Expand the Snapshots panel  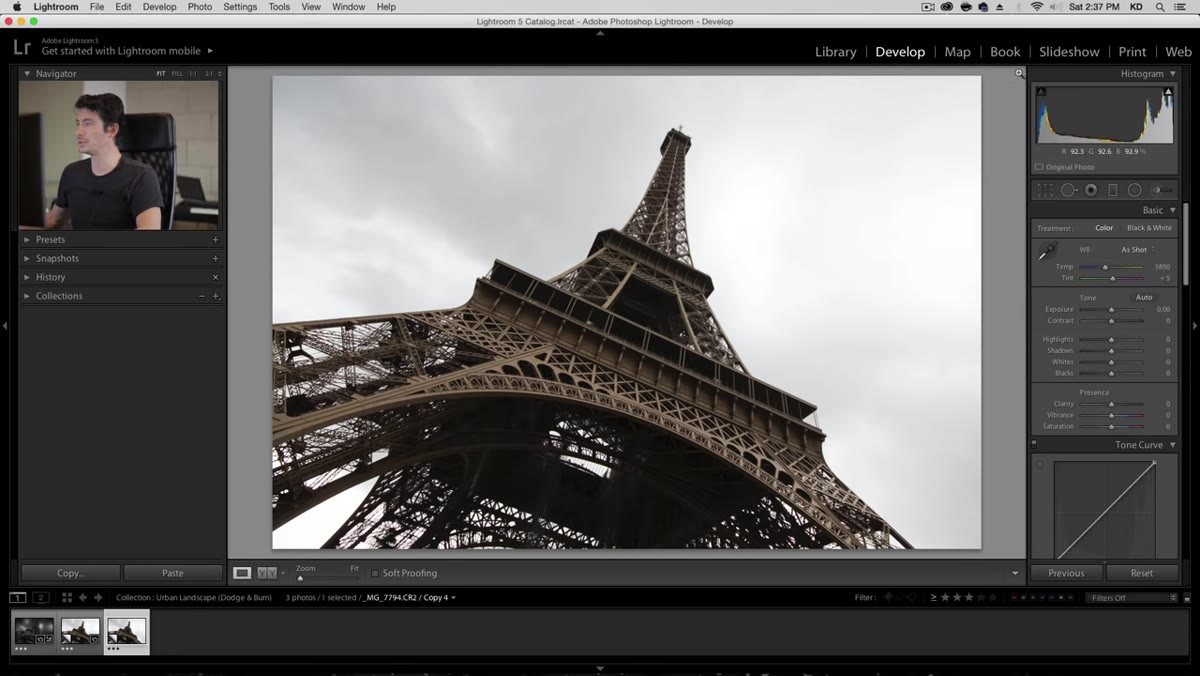(x=27, y=258)
